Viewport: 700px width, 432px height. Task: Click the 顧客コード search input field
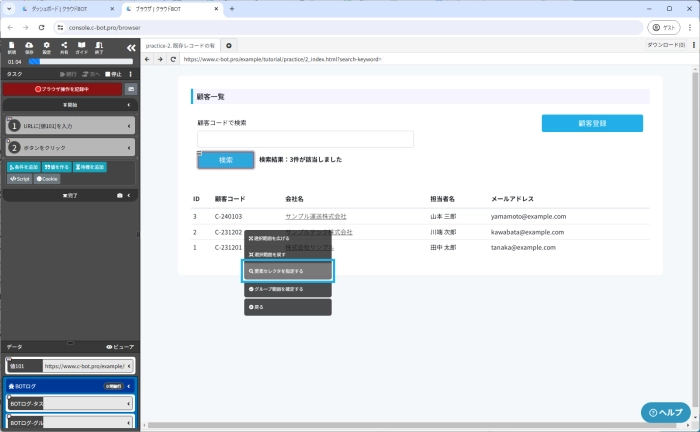(x=305, y=139)
